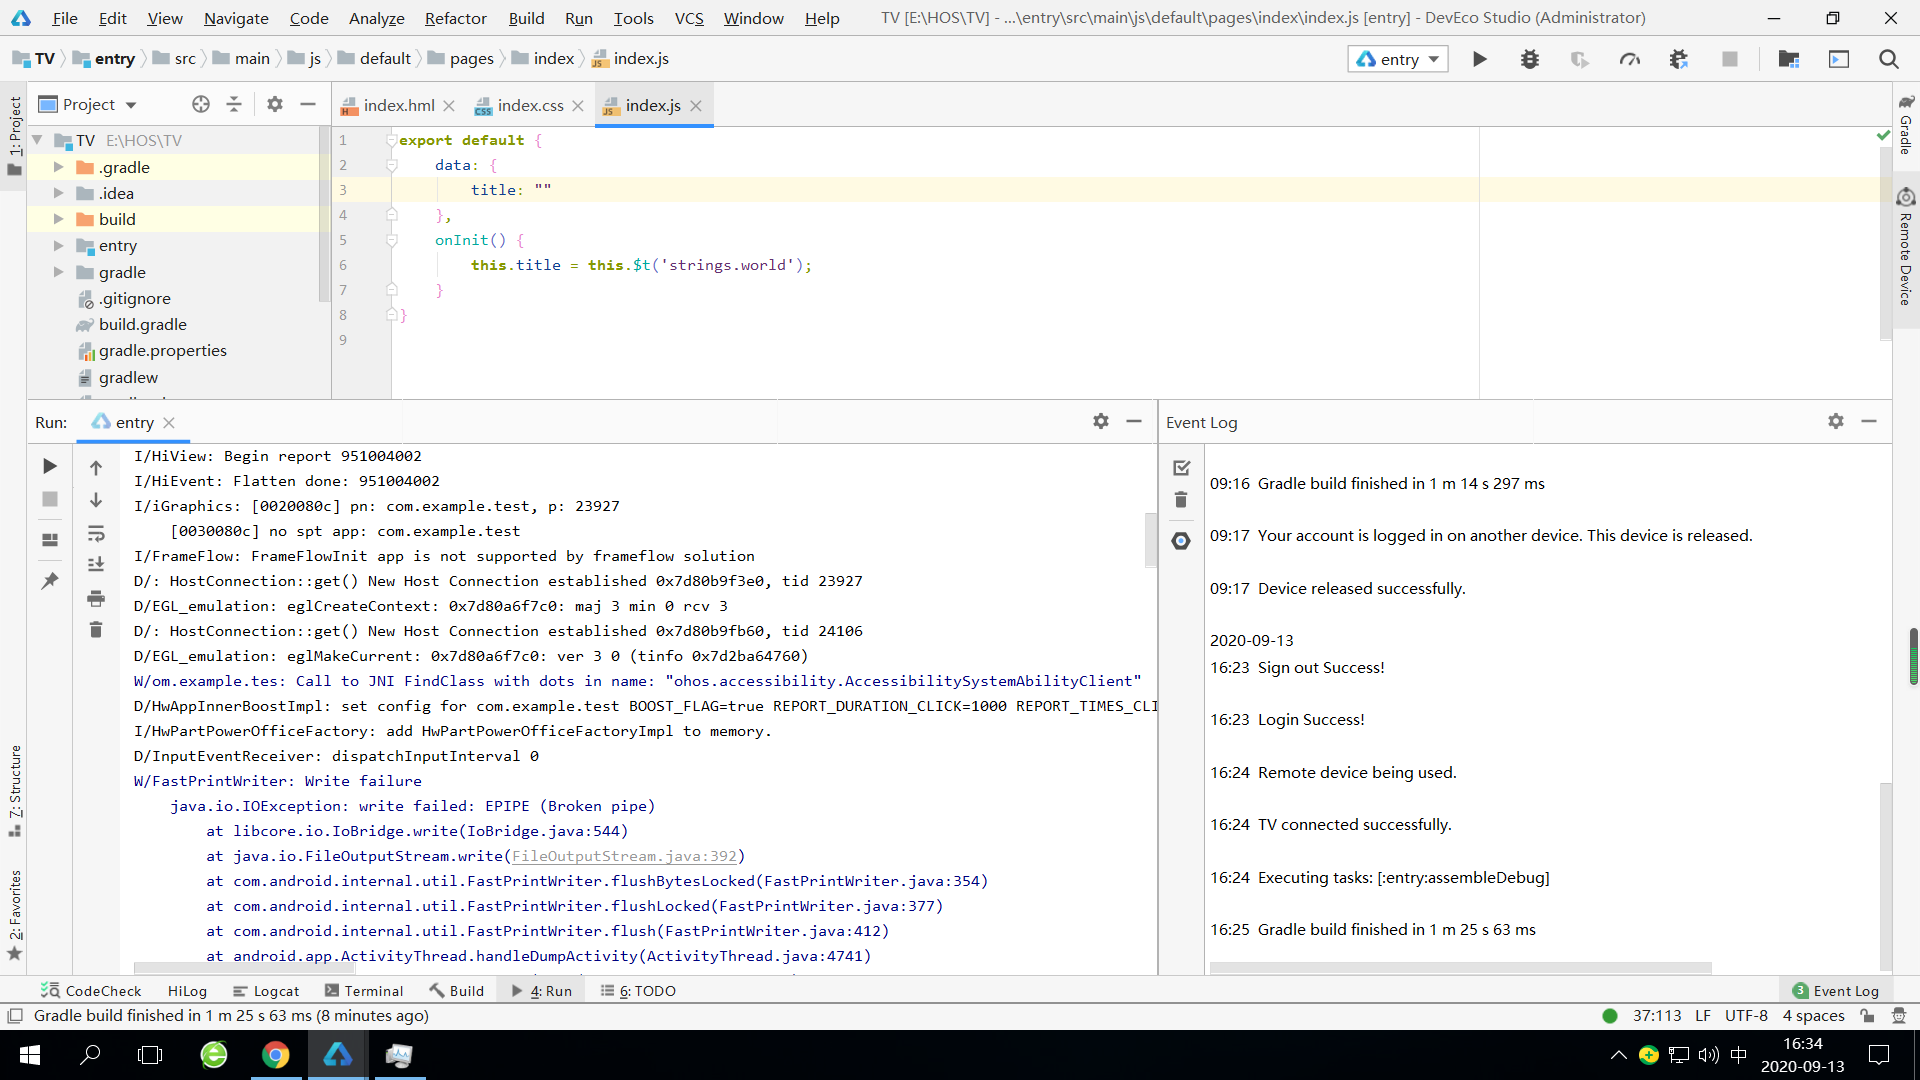The height and width of the screenshot is (1080, 1920).
Task: Open the Windows Start menu
Action: click(30, 1055)
